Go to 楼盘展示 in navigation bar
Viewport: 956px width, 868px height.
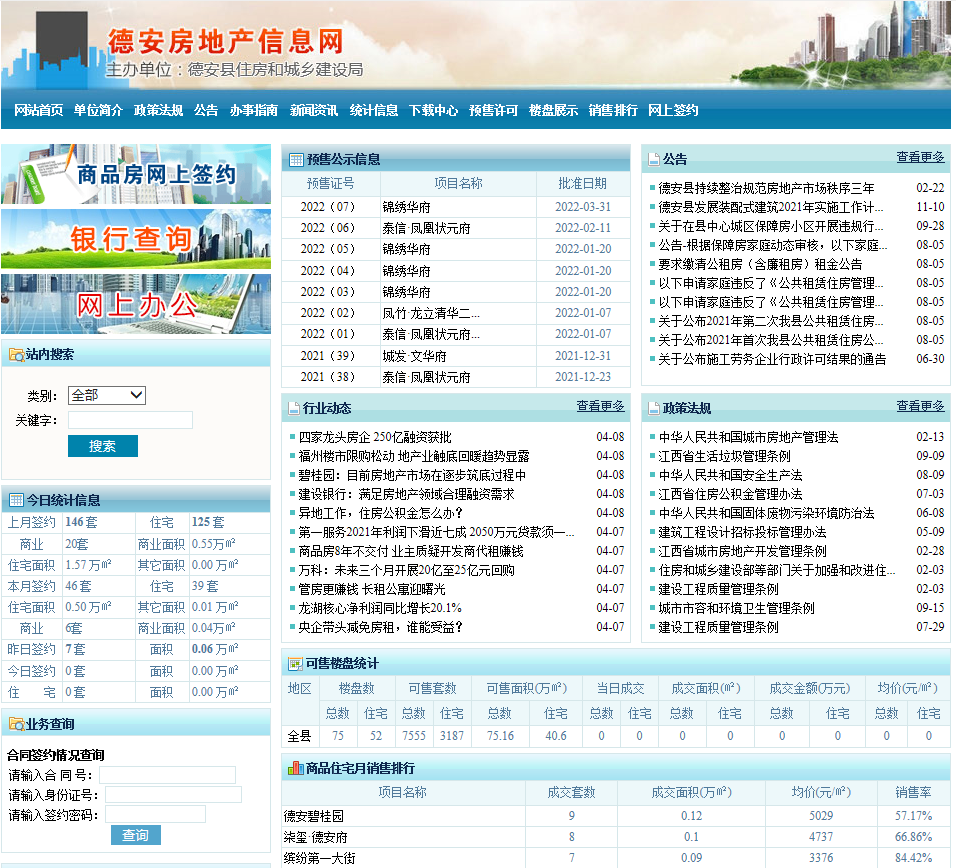(x=553, y=111)
